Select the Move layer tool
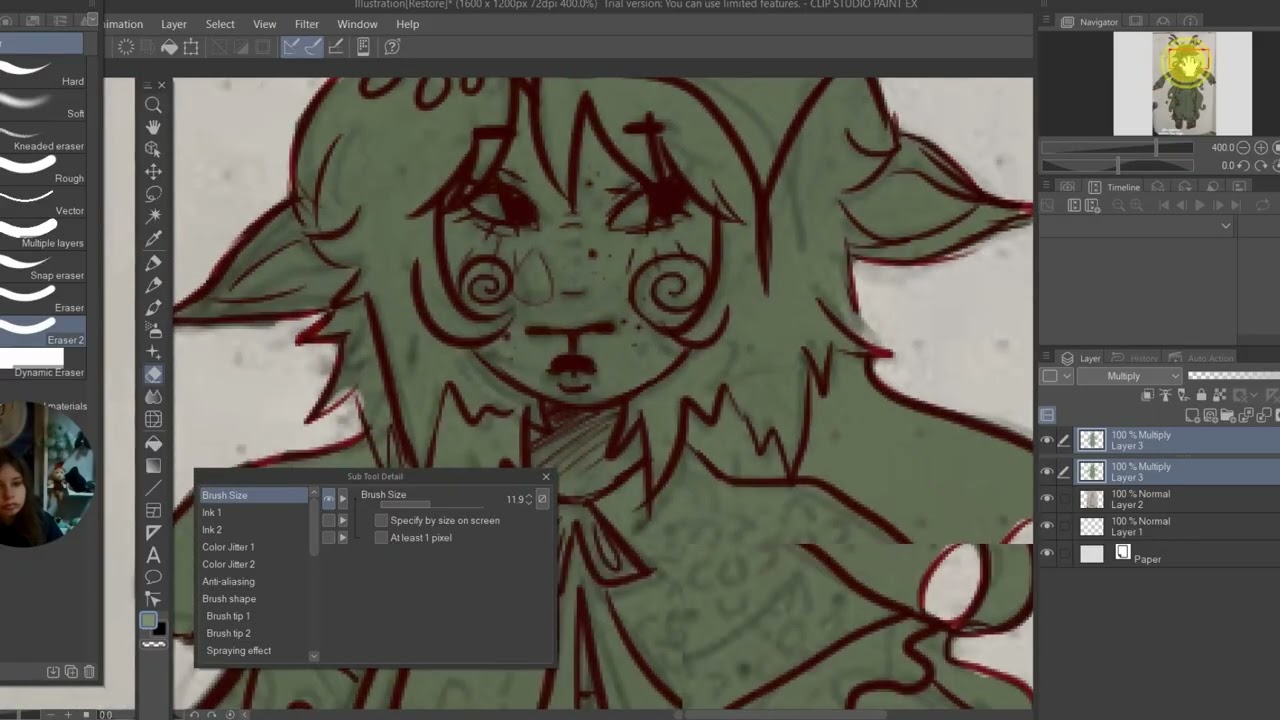The width and height of the screenshot is (1280, 720). [153, 172]
